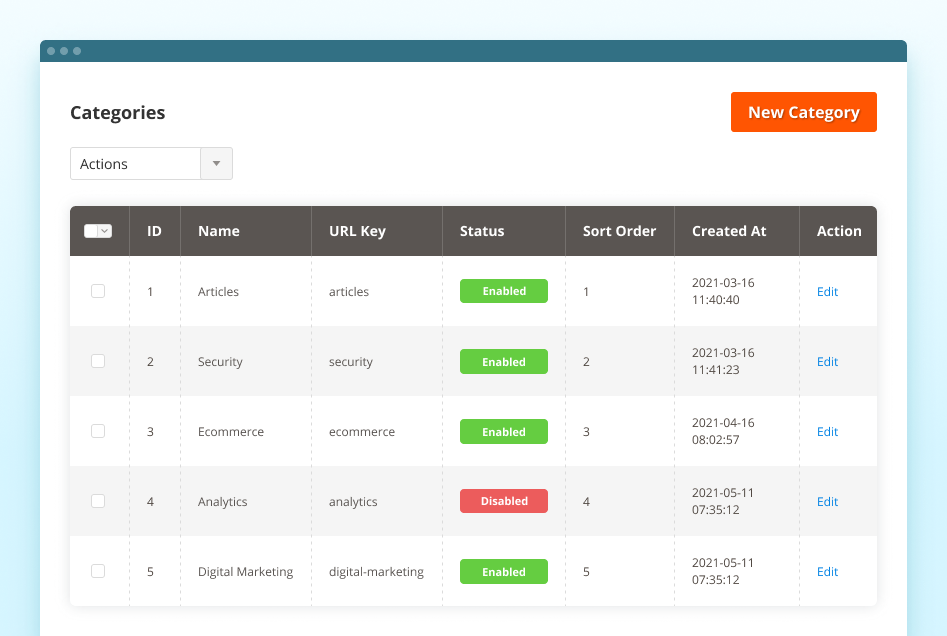The height and width of the screenshot is (636, 947).
Task: Open the Actions dropdown
Action: pyautogui.click(x=136, y=164)
